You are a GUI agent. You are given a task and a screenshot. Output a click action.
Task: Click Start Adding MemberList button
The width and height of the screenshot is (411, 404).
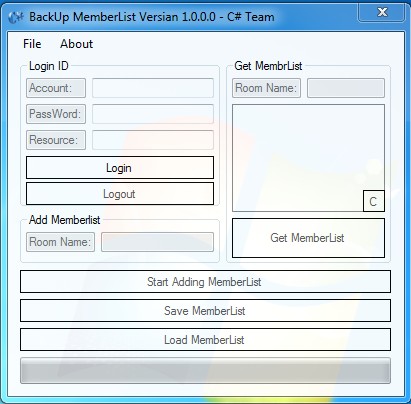coord(205,282)
